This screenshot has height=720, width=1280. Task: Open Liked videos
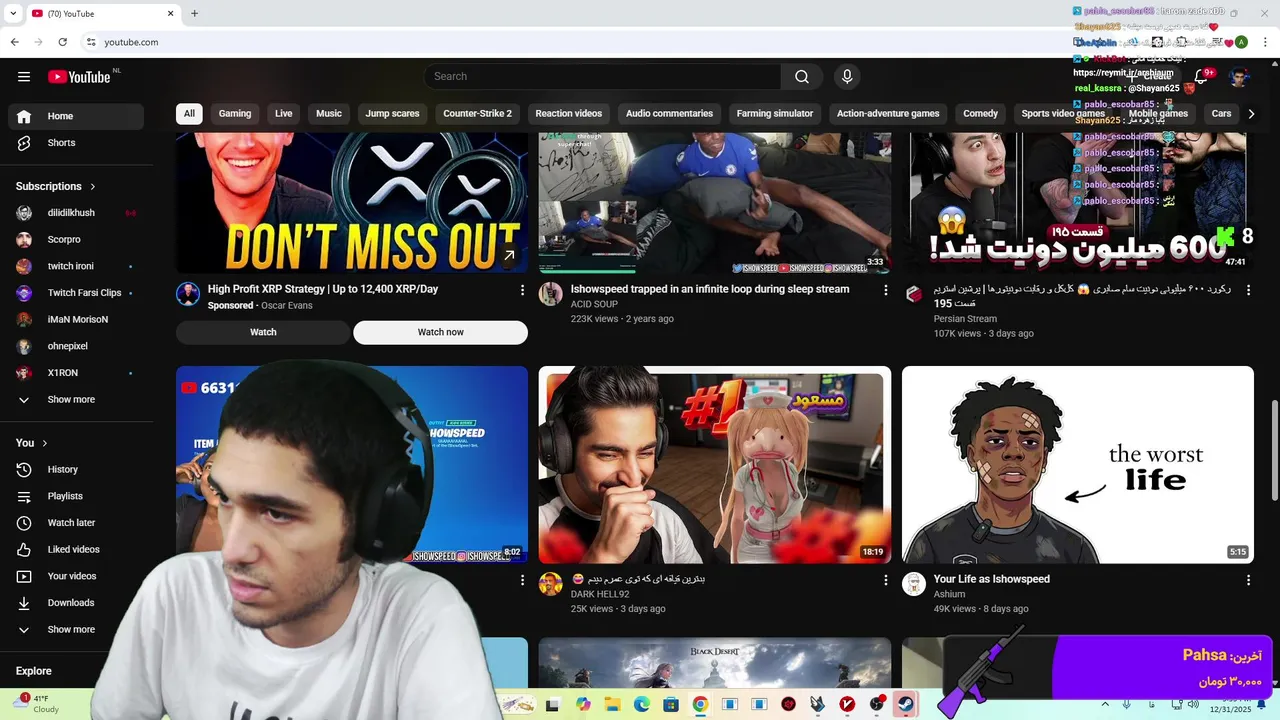(x=76, y=549)
